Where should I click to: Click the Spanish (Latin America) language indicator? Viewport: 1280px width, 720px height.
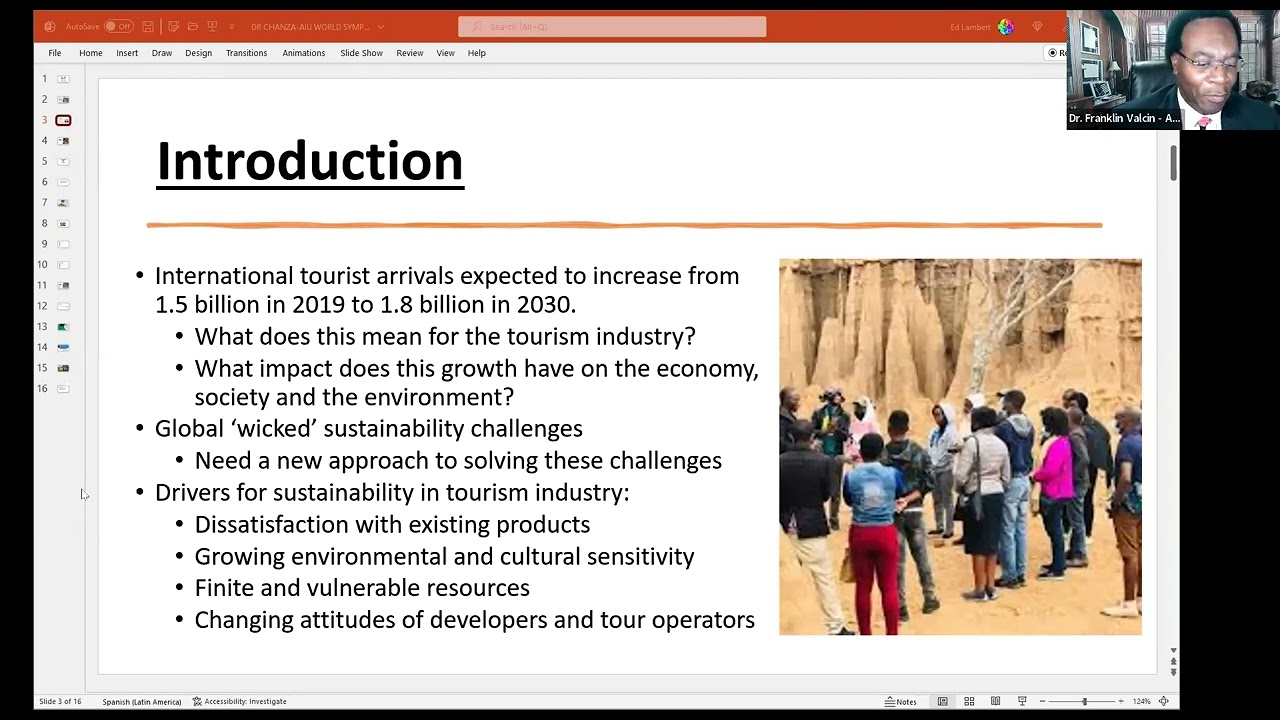(x=142, y=701)
